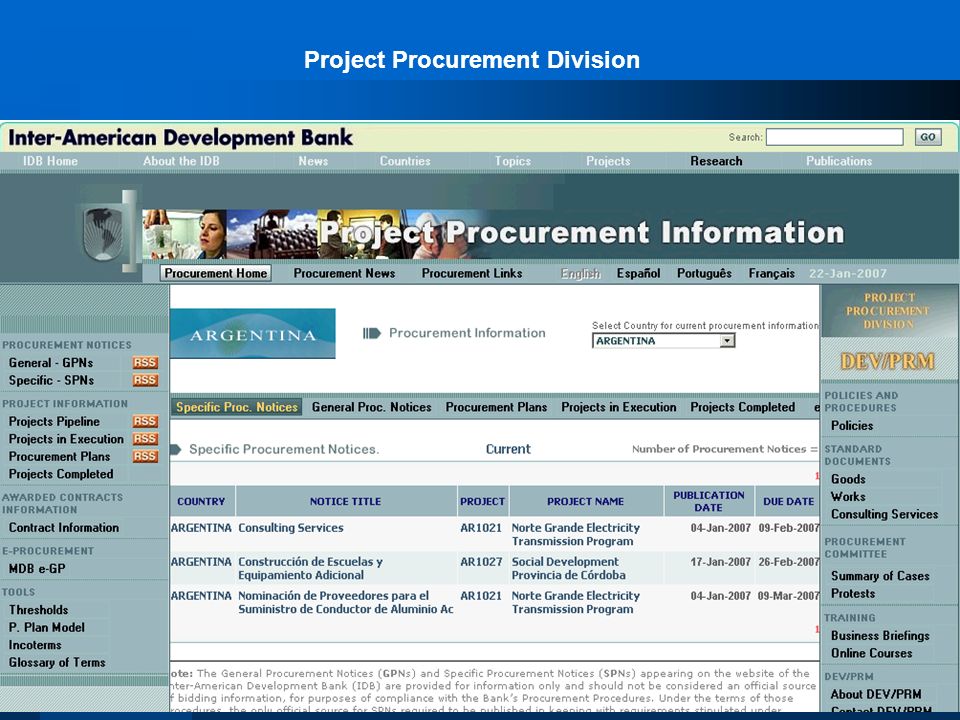Open RSS feed for Projects Pipeline
The height and width of the screenshot is (720, 960).
[145, 421]
